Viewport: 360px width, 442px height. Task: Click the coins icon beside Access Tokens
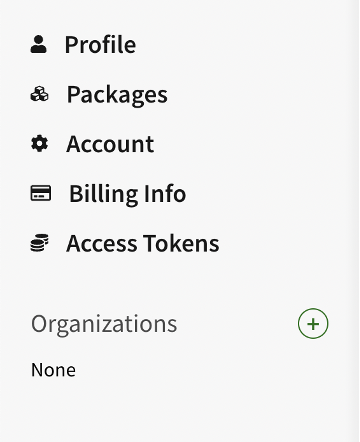click(x=40, y=243)
